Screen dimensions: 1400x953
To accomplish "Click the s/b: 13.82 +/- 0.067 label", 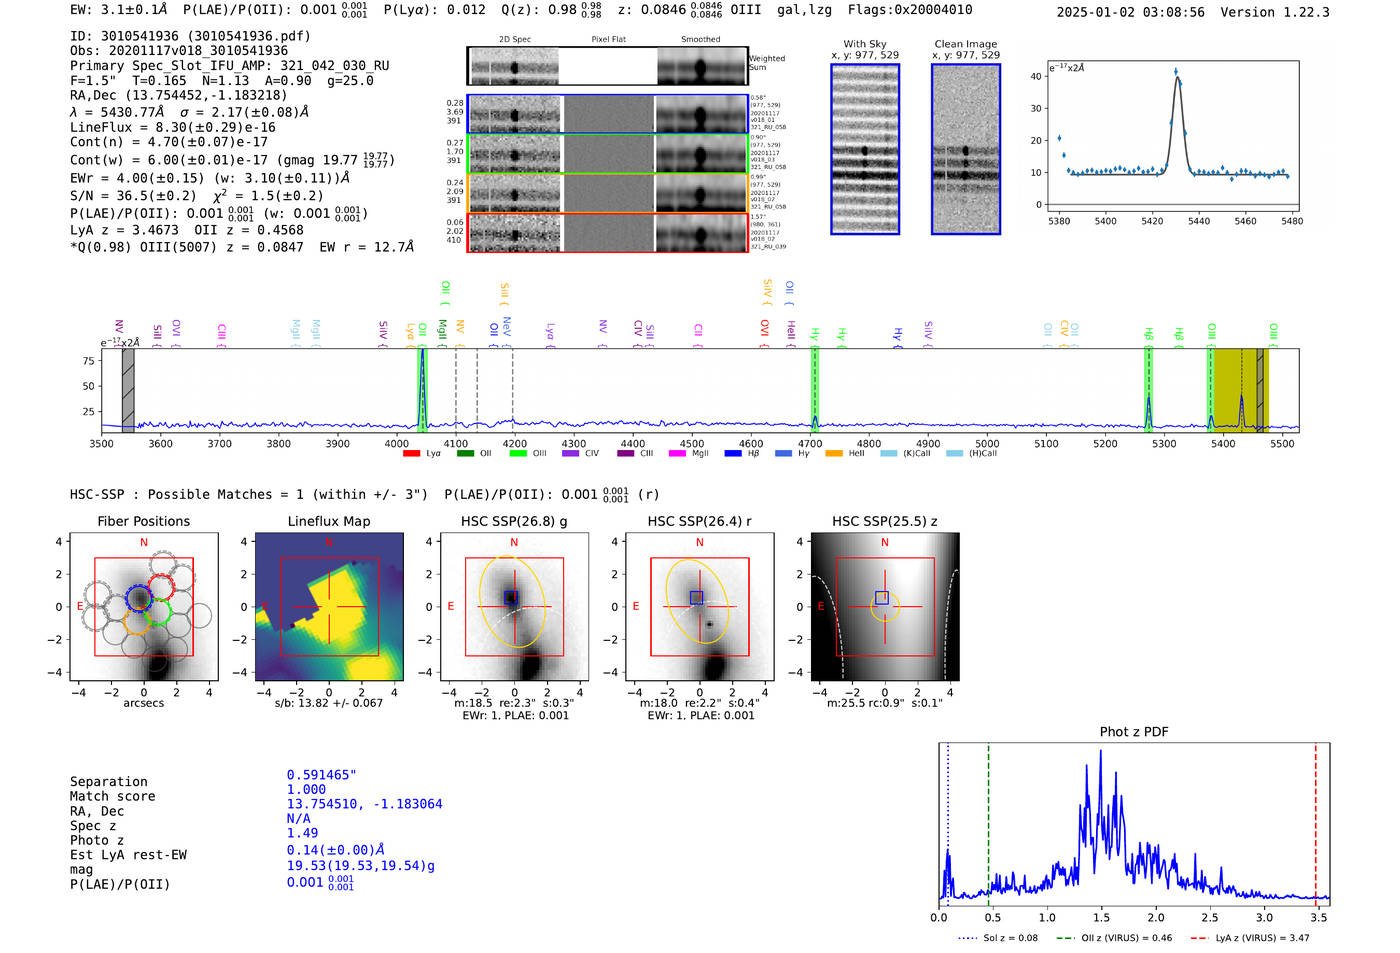I will pyautogui.click(x=329, y=703).
